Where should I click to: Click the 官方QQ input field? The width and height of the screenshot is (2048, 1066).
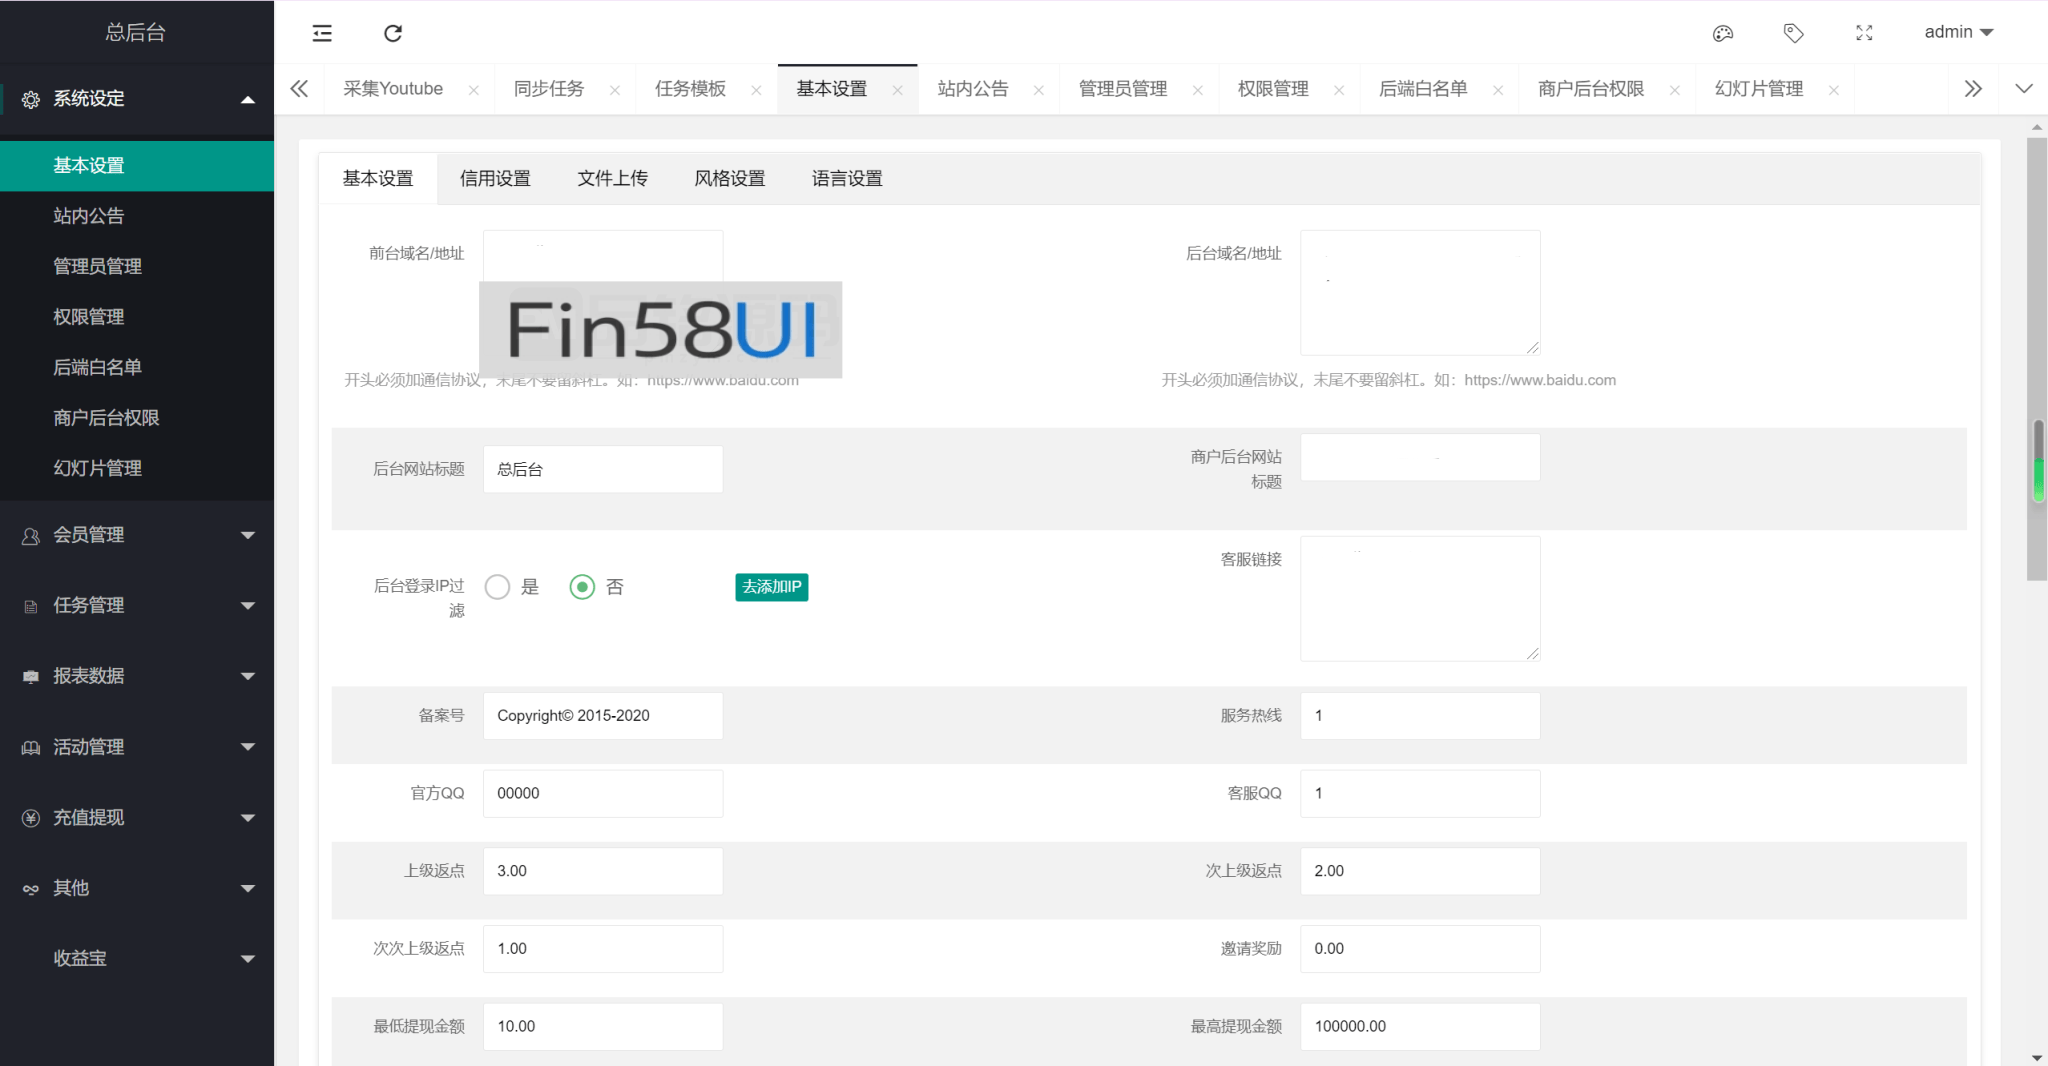[603, 794]
